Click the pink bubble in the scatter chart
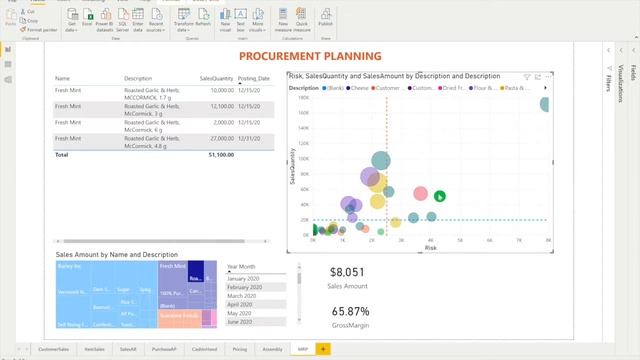This screenshot has width=640, height=360. [420, 193]
